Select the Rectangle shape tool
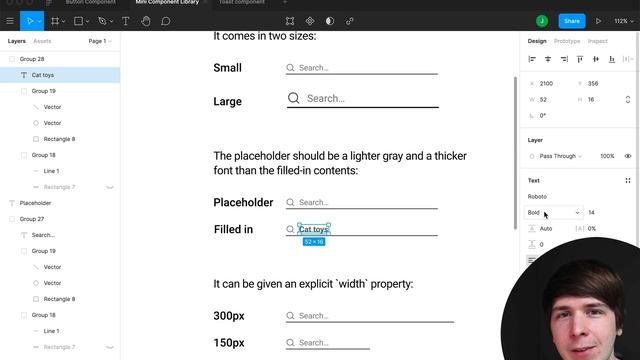640x360 pixels. pyautogui.click(x=78, y=21)
